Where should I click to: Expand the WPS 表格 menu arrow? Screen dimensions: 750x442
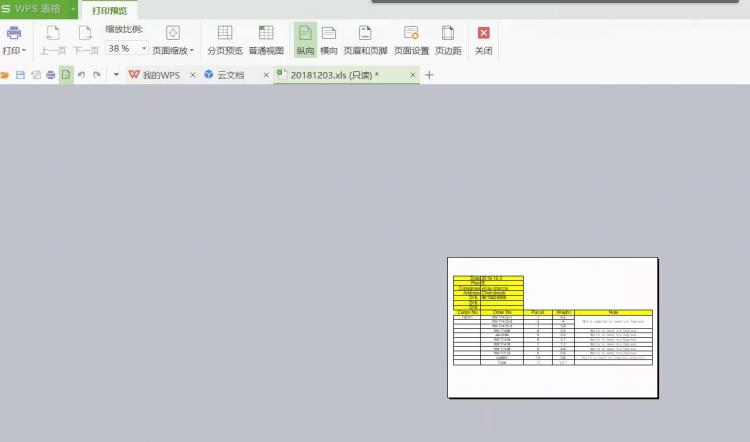pyautogui.click(x=73, y=9)
